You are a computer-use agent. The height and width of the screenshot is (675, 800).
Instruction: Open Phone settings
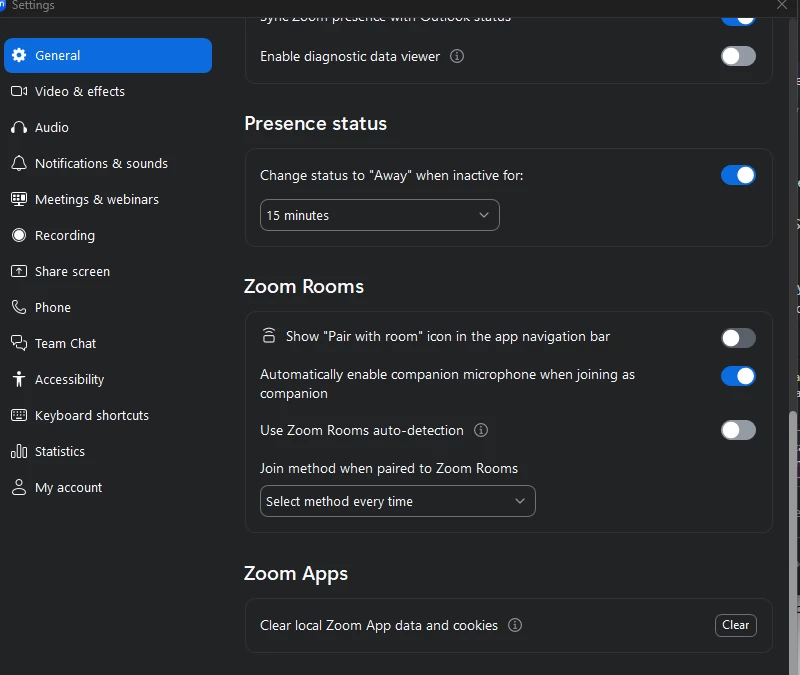tap(108, 307)
